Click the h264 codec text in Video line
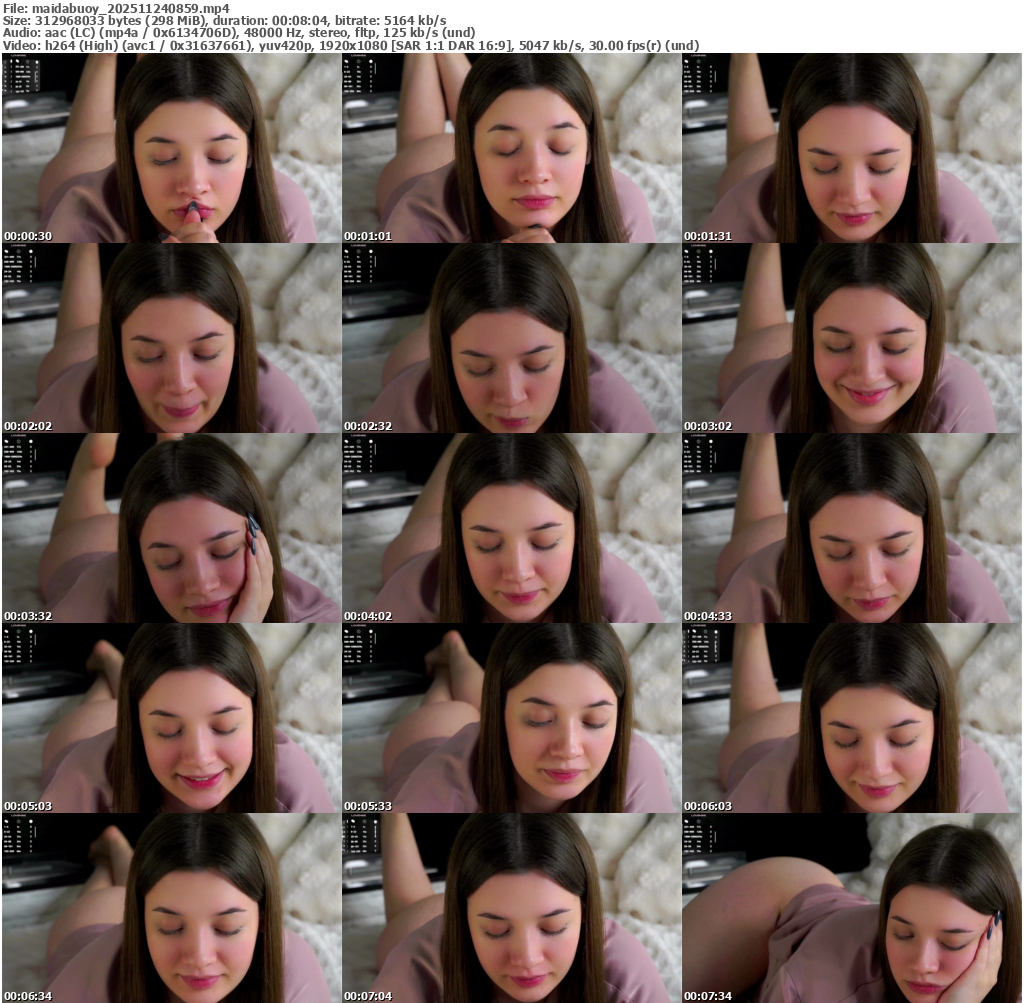Viewport: 1024px width, 1003px height. pyautogui.click(x=74, y=45)
